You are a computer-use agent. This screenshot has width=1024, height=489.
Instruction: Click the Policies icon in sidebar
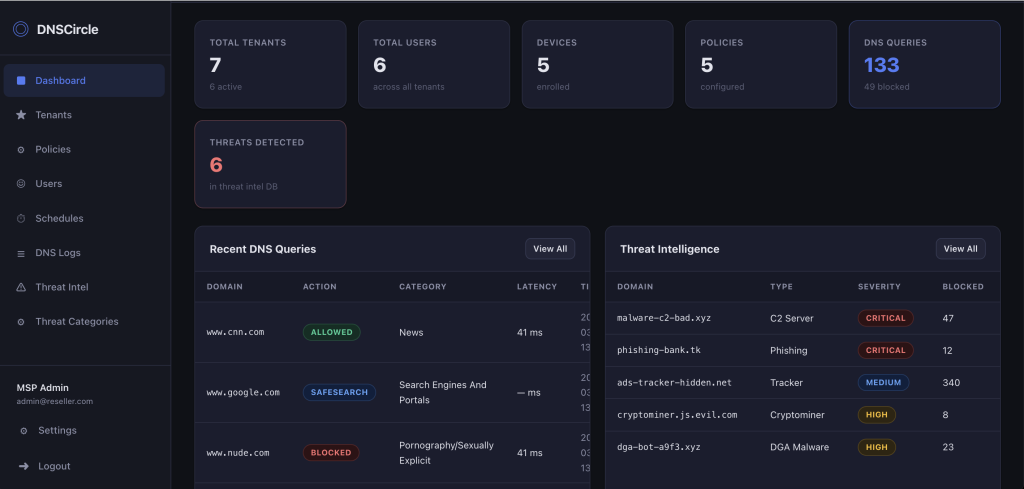pos(21,150)
